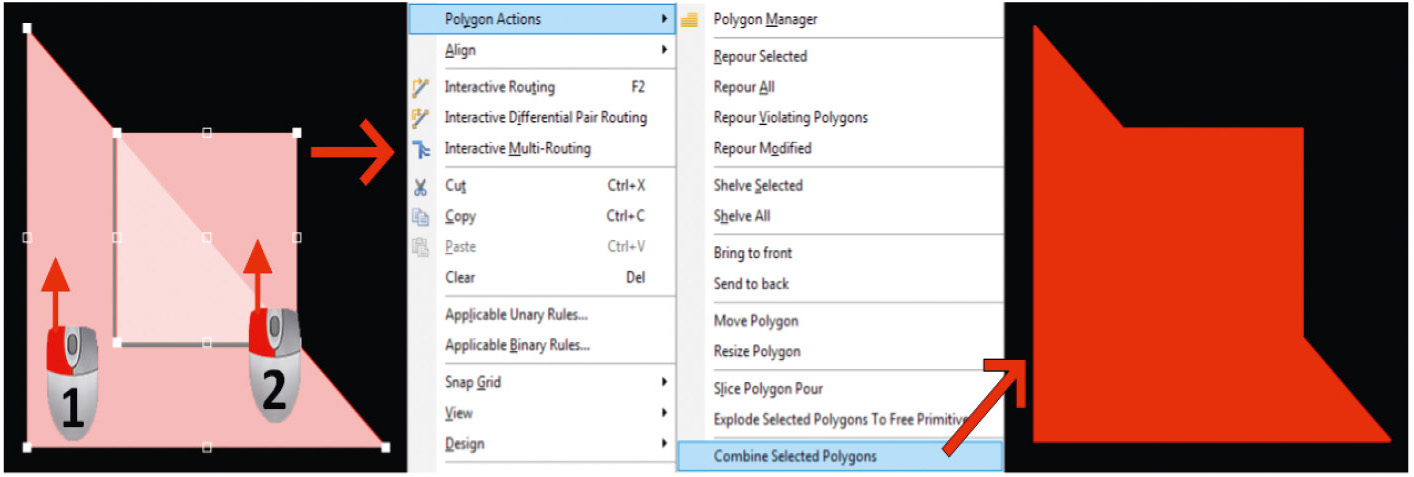1414x477 pixels.
Task: Click Bring to front option
Action: (753, 253)
